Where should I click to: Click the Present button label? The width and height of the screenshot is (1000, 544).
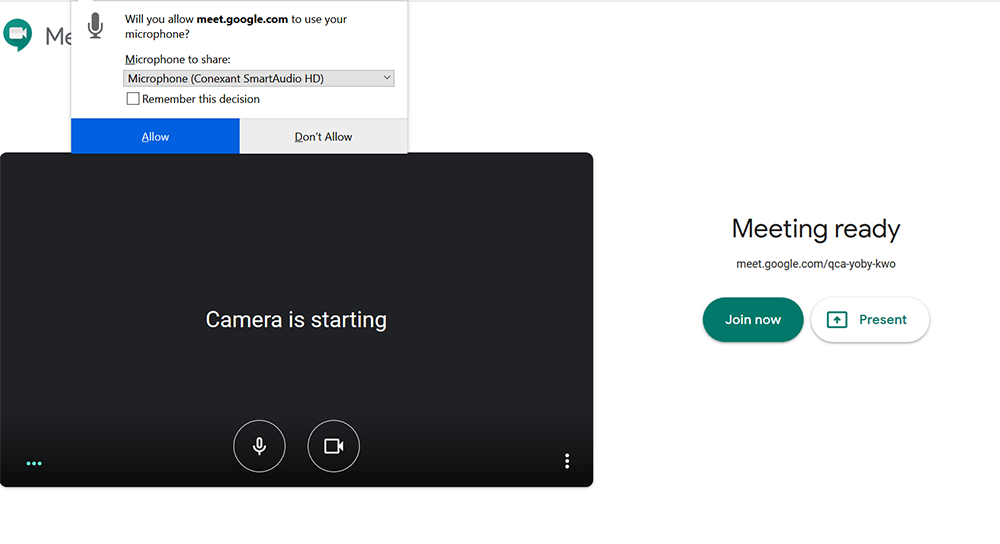tap(883, 320)
